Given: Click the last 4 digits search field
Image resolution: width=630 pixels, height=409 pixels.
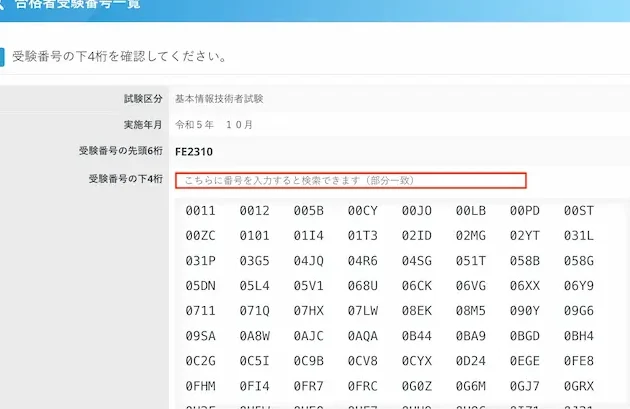Looking at the screenshot, I should [x=351, y=180].
